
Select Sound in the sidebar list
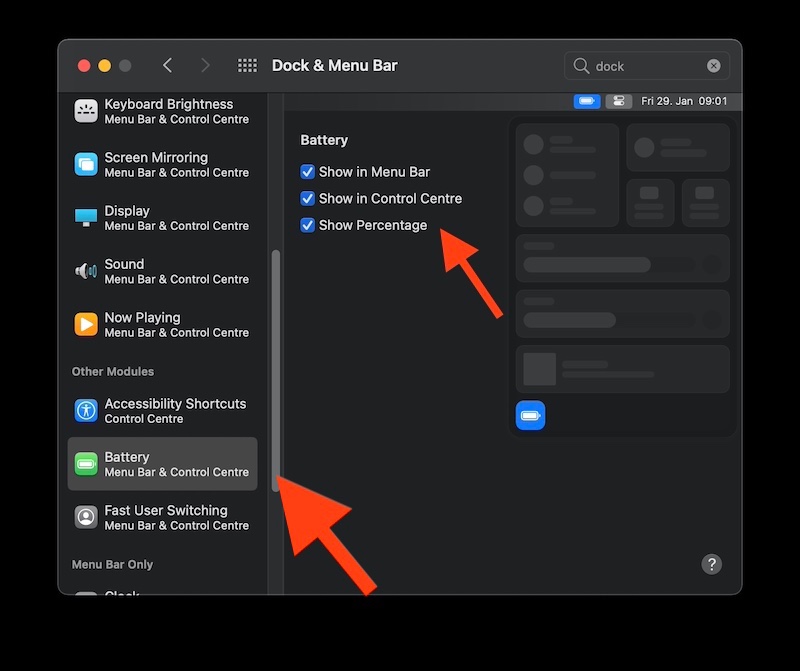(162, 271)
